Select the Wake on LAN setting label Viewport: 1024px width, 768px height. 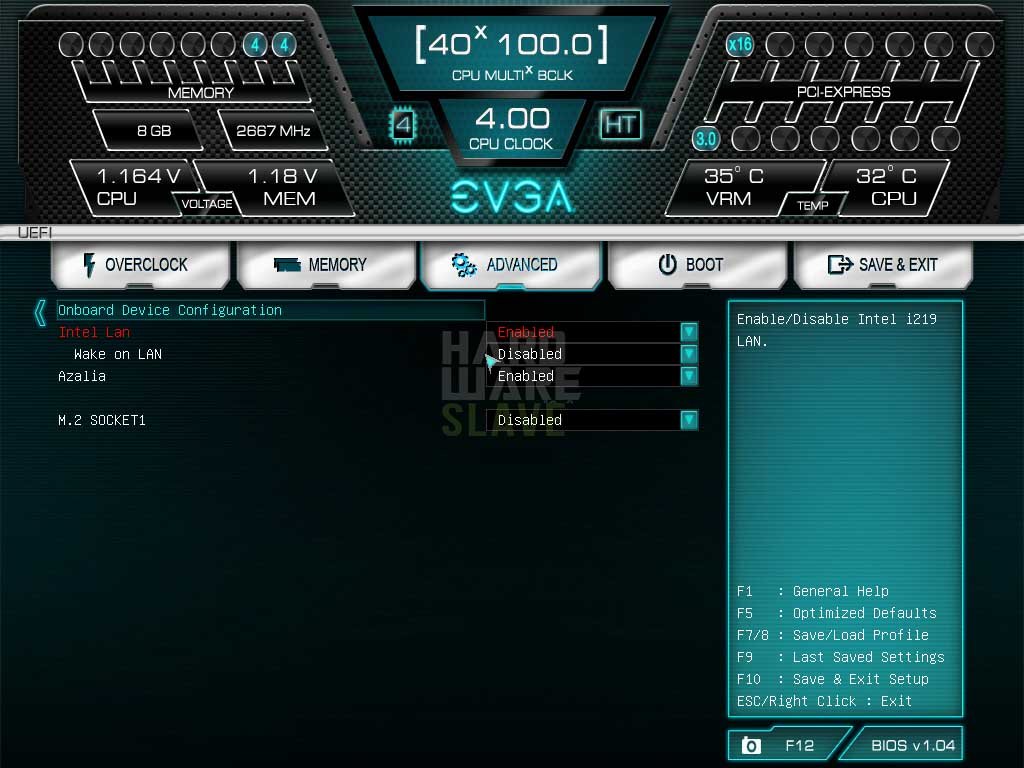118,354
